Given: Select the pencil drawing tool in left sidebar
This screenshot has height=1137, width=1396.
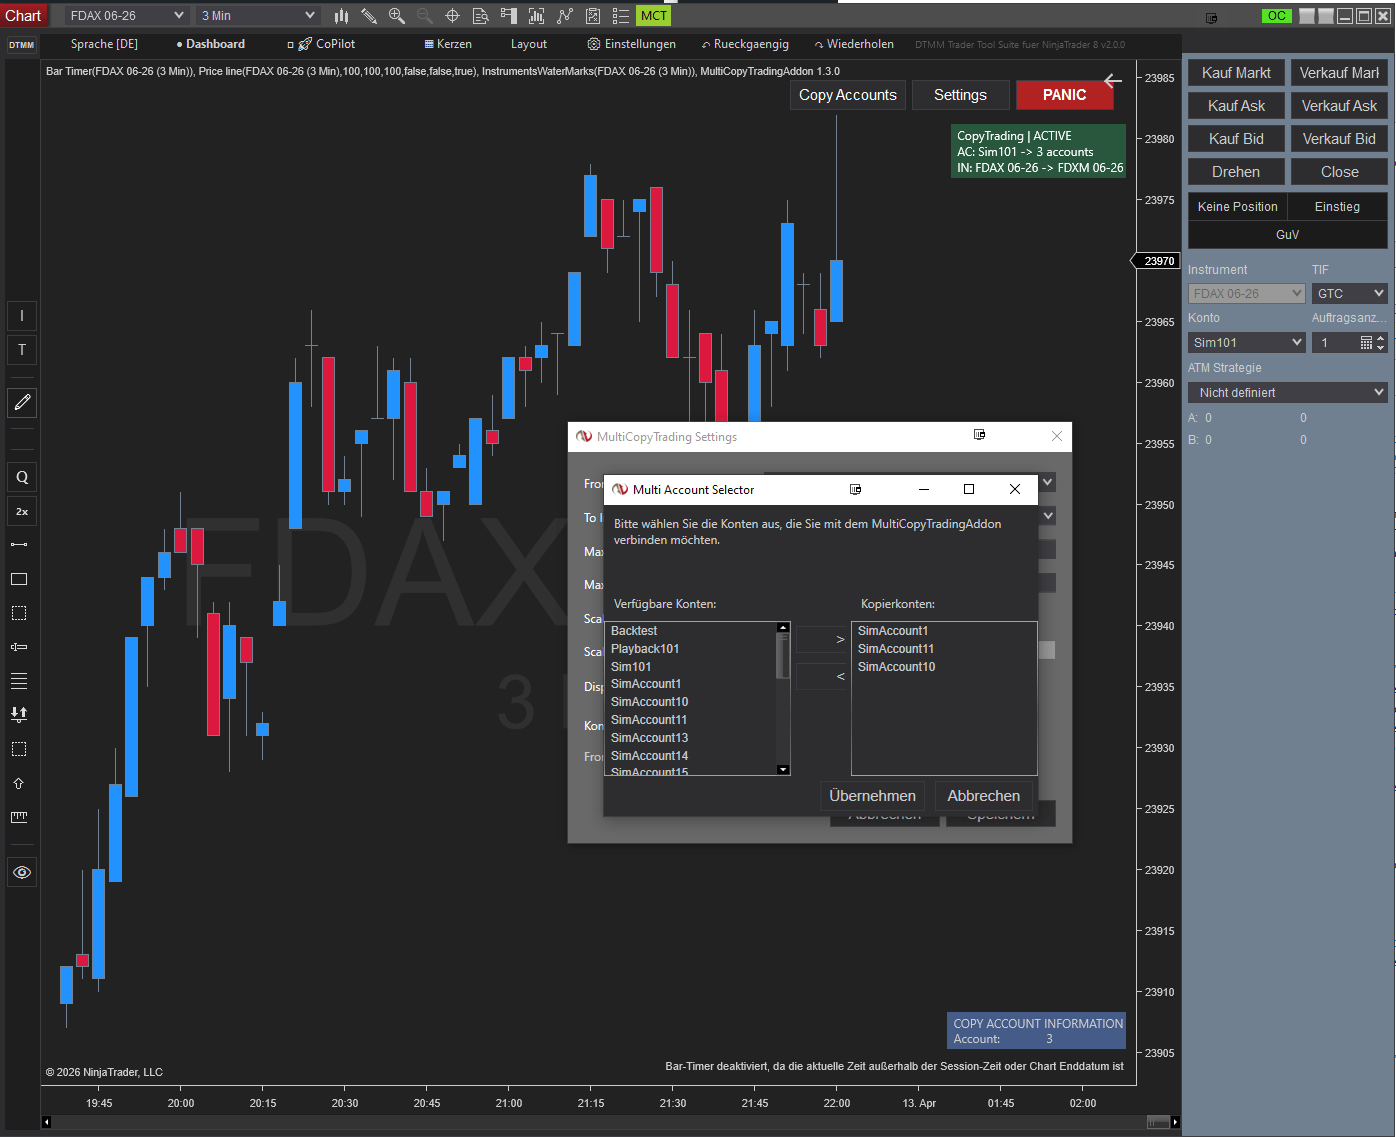Looking at the screenshot, I should pyautogui.click(x=22, y=402).
